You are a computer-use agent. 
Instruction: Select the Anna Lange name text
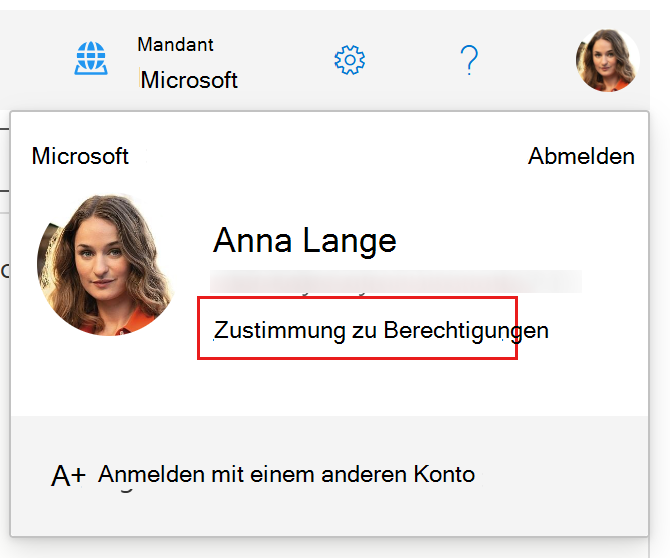pos(305,241)
